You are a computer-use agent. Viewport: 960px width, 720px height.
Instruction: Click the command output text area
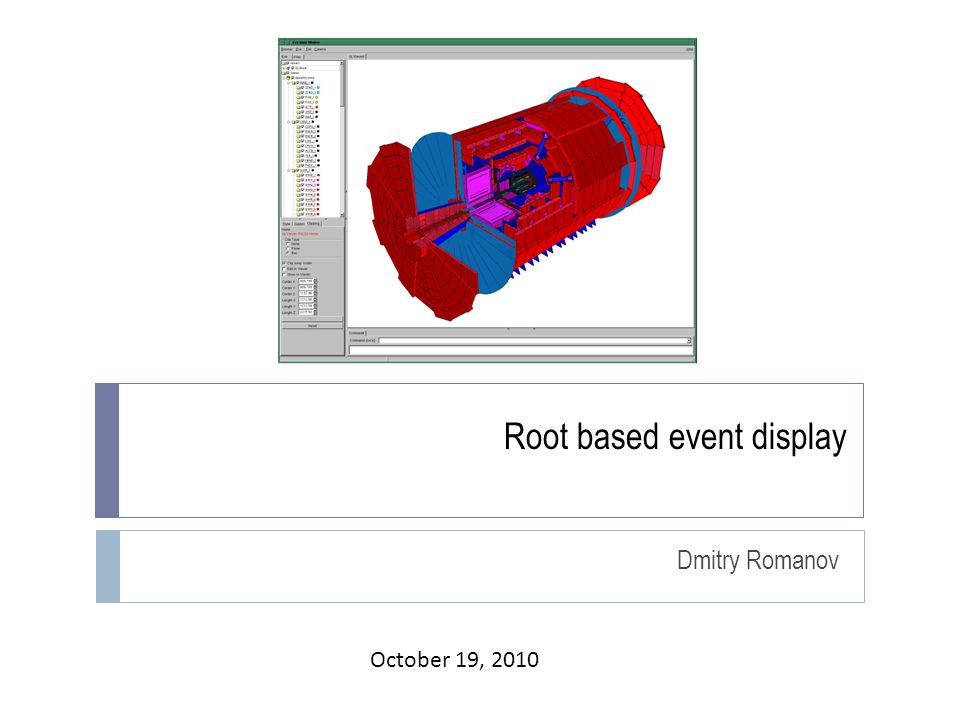[x=520, y=350]
